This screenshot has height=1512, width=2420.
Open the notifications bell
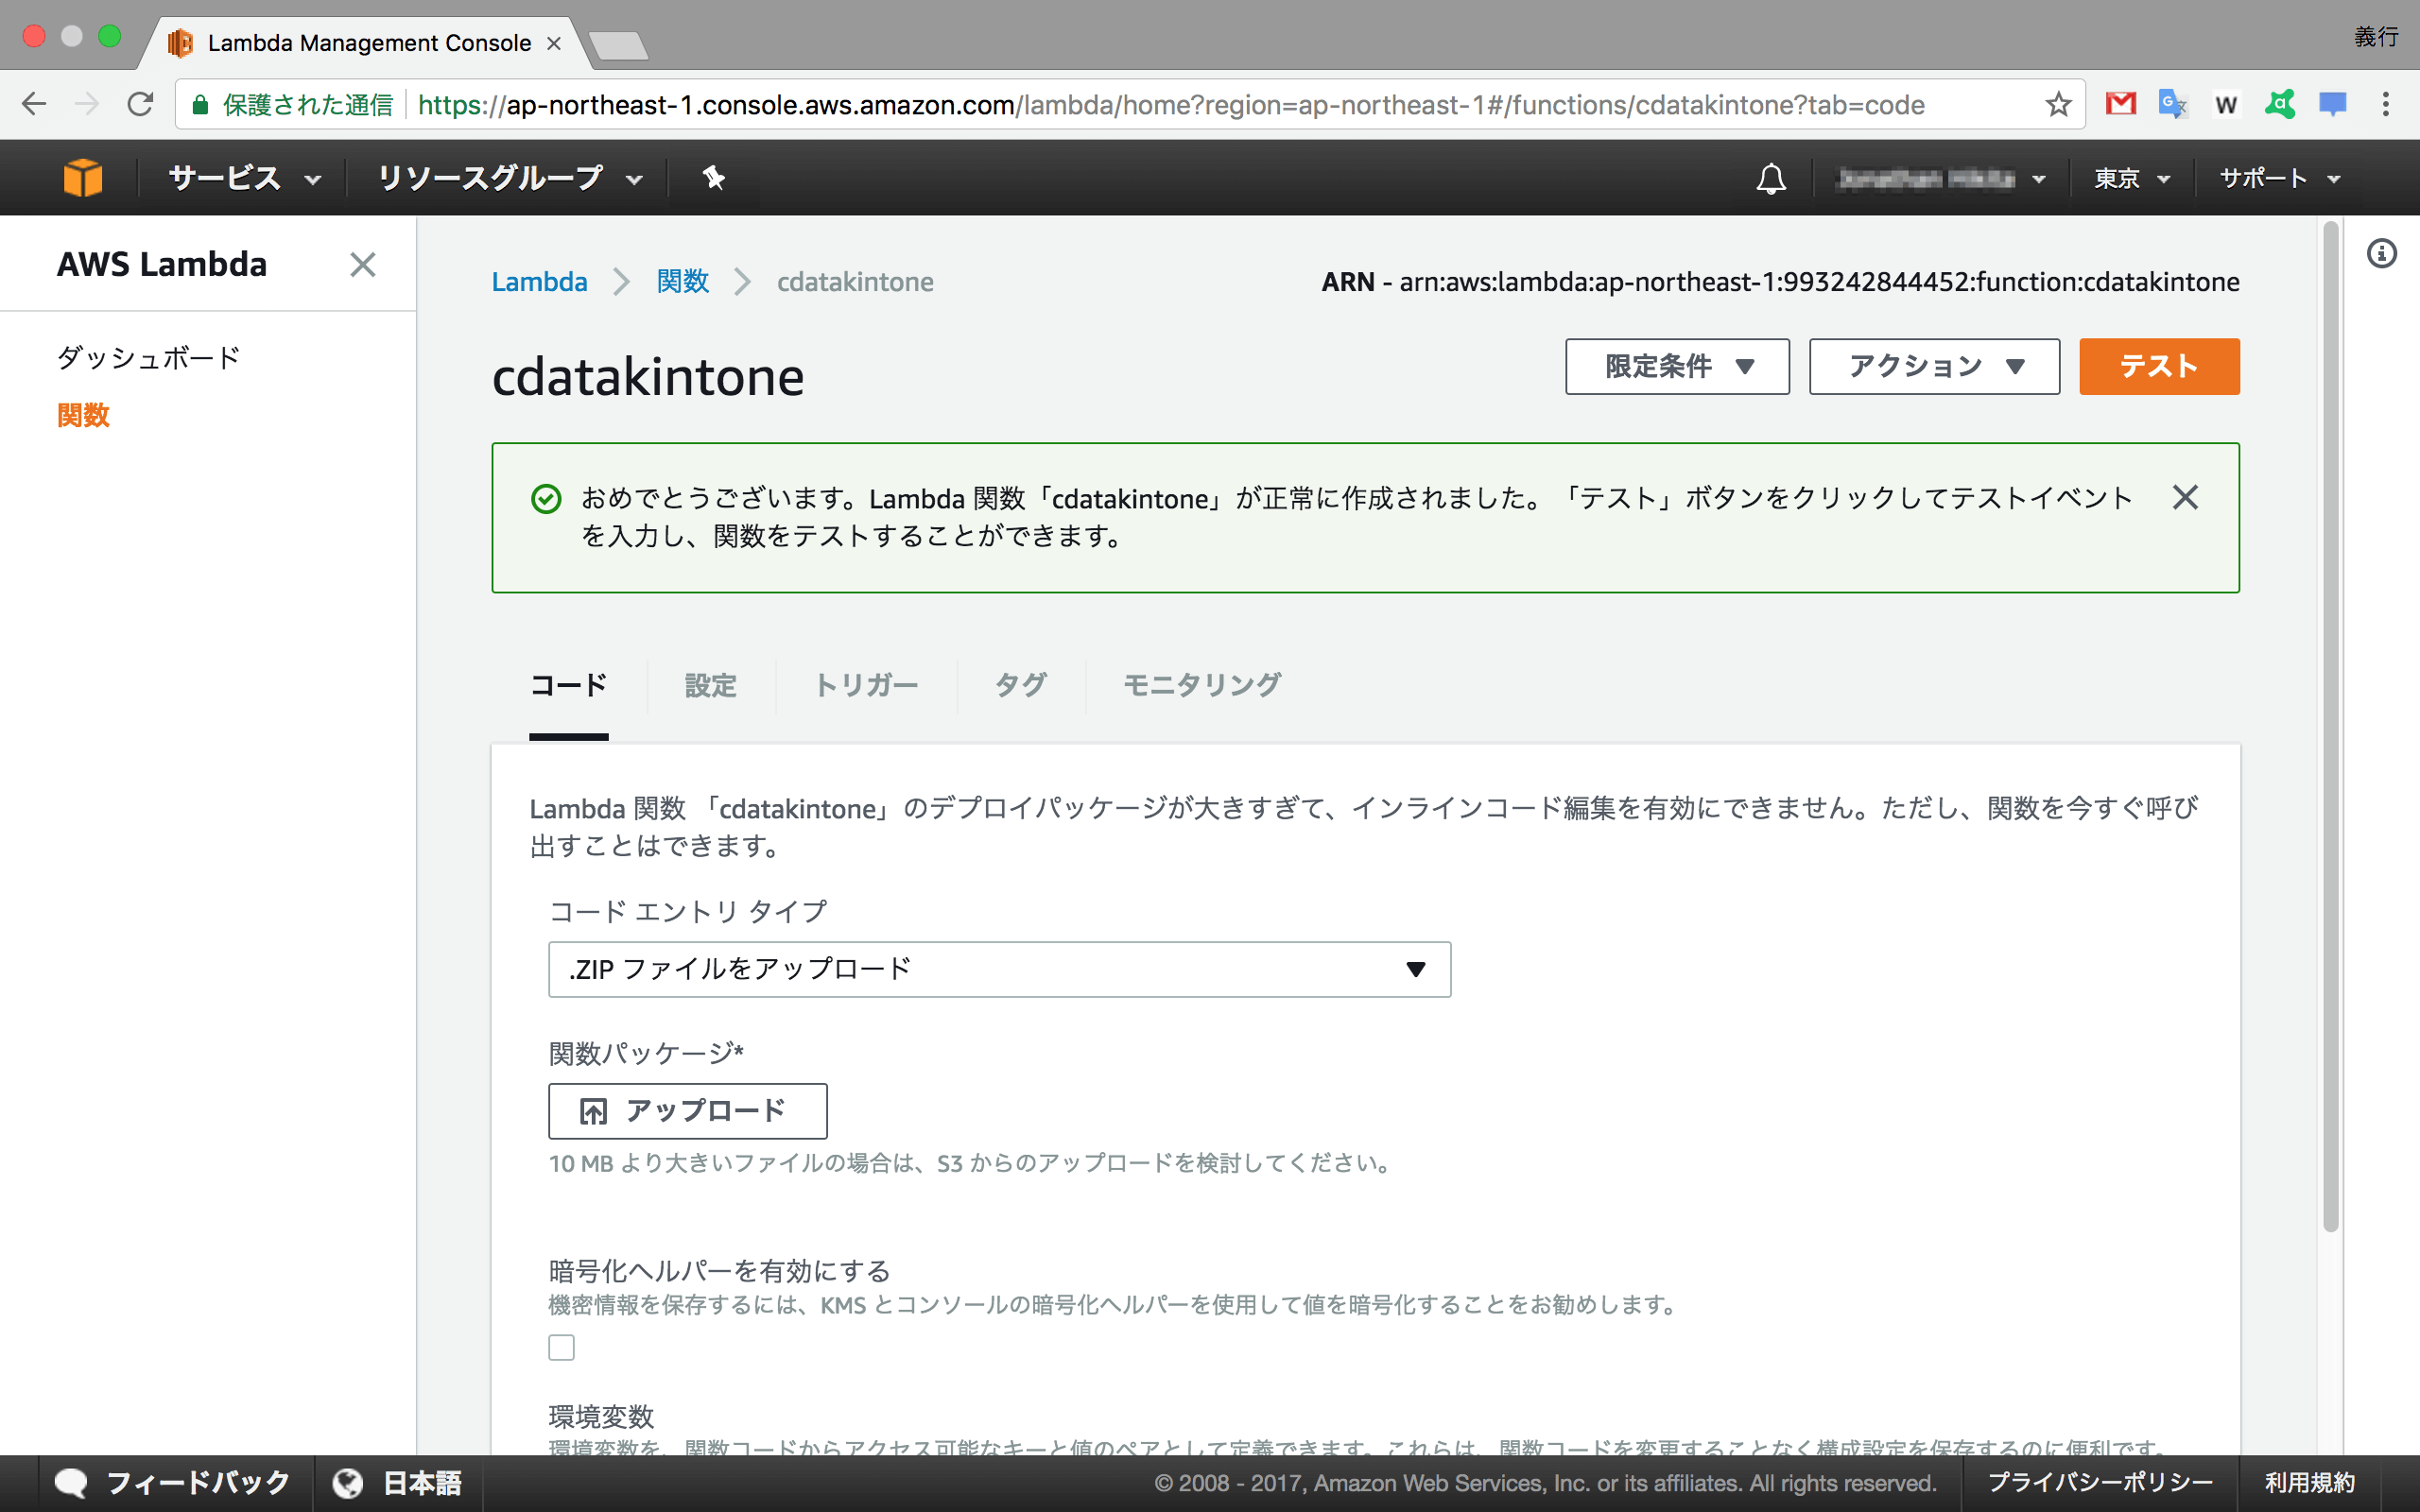coord(1769,177)
